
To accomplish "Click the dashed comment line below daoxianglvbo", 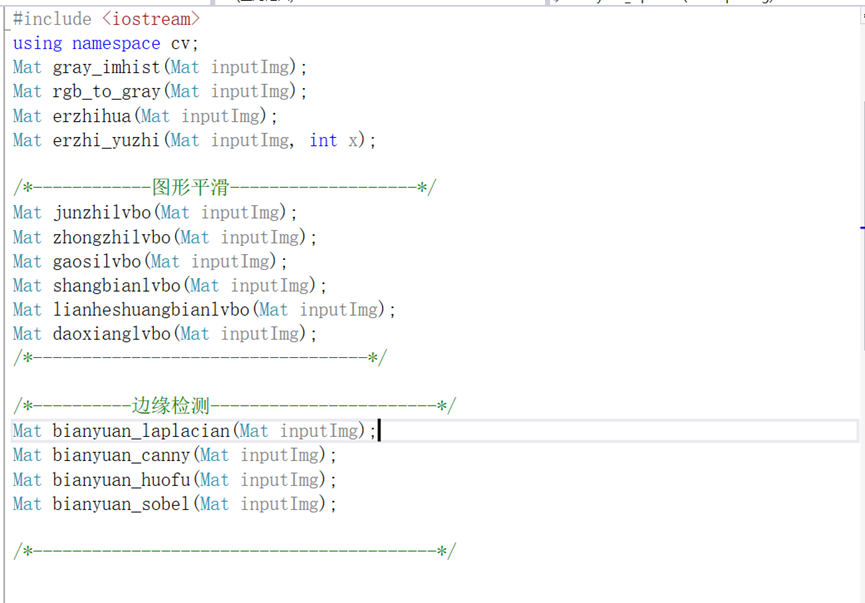I will pyautogui.click(x=200, y=358).
